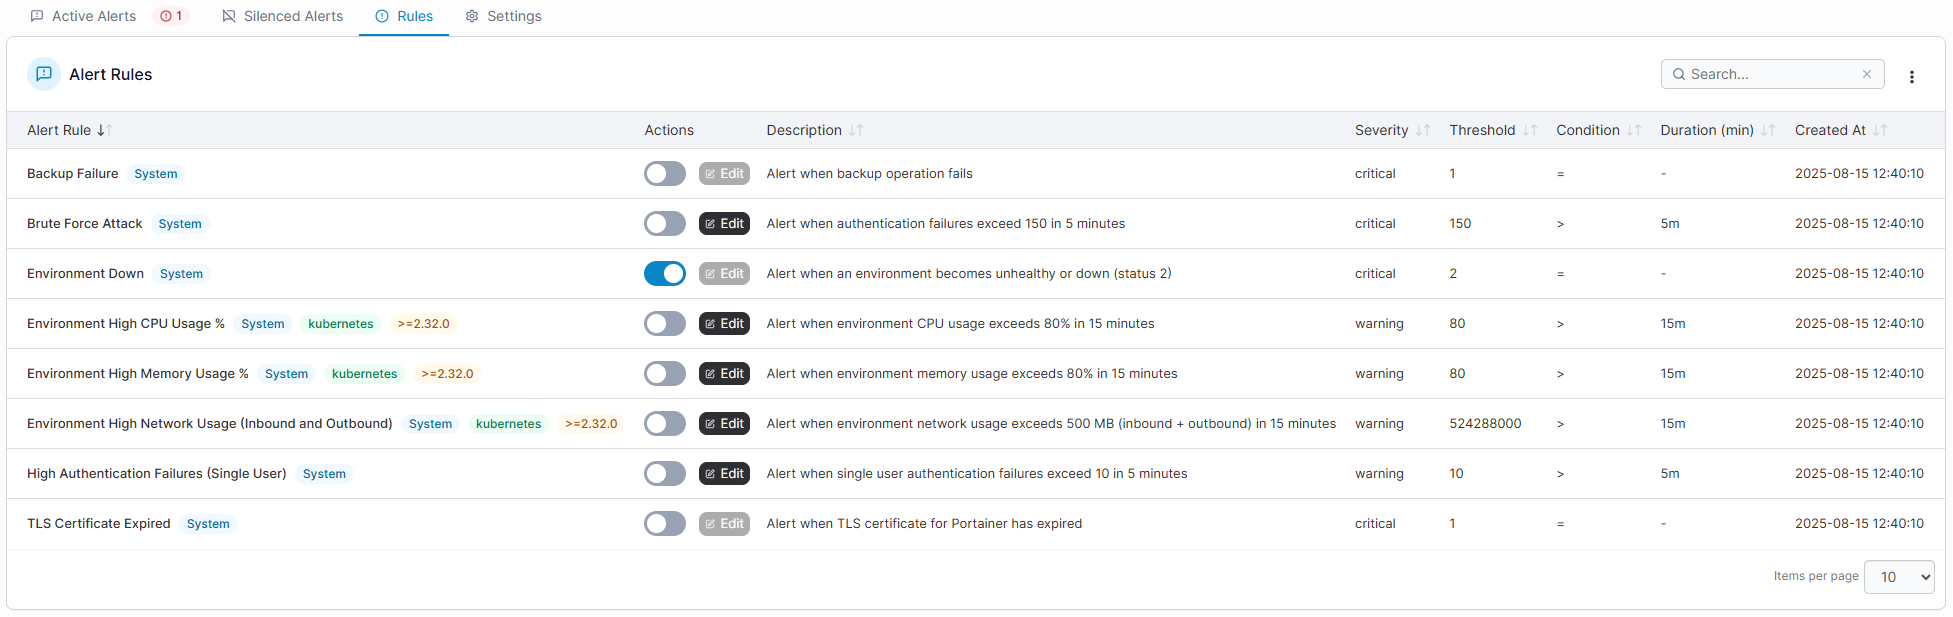The width and height of the screenshot is (1953, 617).
Task: Click the three-dot options menu icon
Action: (1911, 76)
